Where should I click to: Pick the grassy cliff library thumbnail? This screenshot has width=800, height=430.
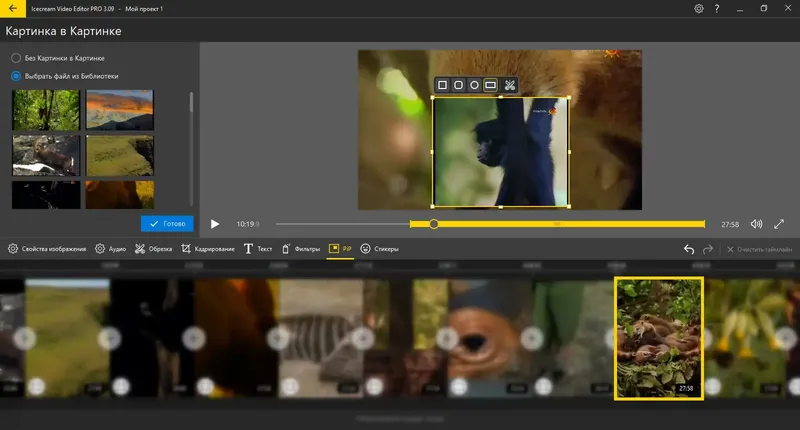[119, 156]
